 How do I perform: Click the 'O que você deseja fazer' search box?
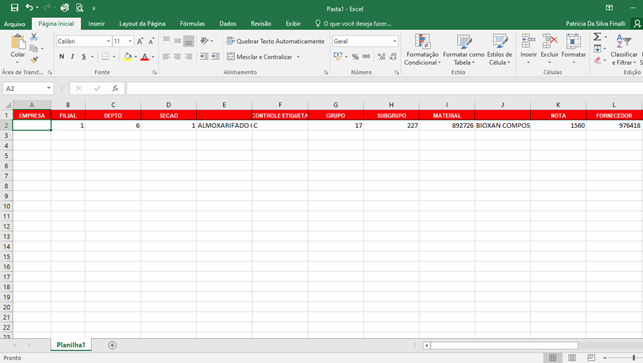pyautogui.click(x=353, y=24)
